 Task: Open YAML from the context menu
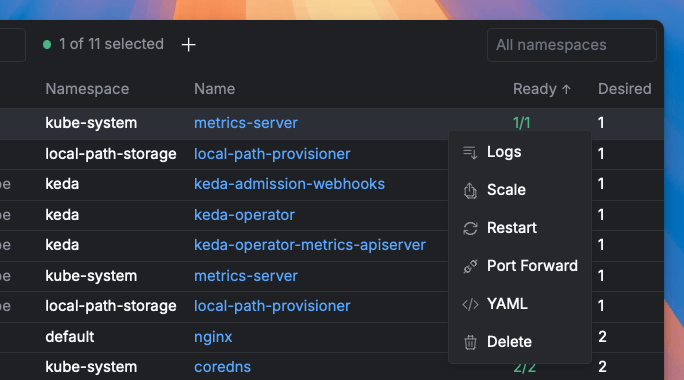pyautogui.click(x=520, y=304)
